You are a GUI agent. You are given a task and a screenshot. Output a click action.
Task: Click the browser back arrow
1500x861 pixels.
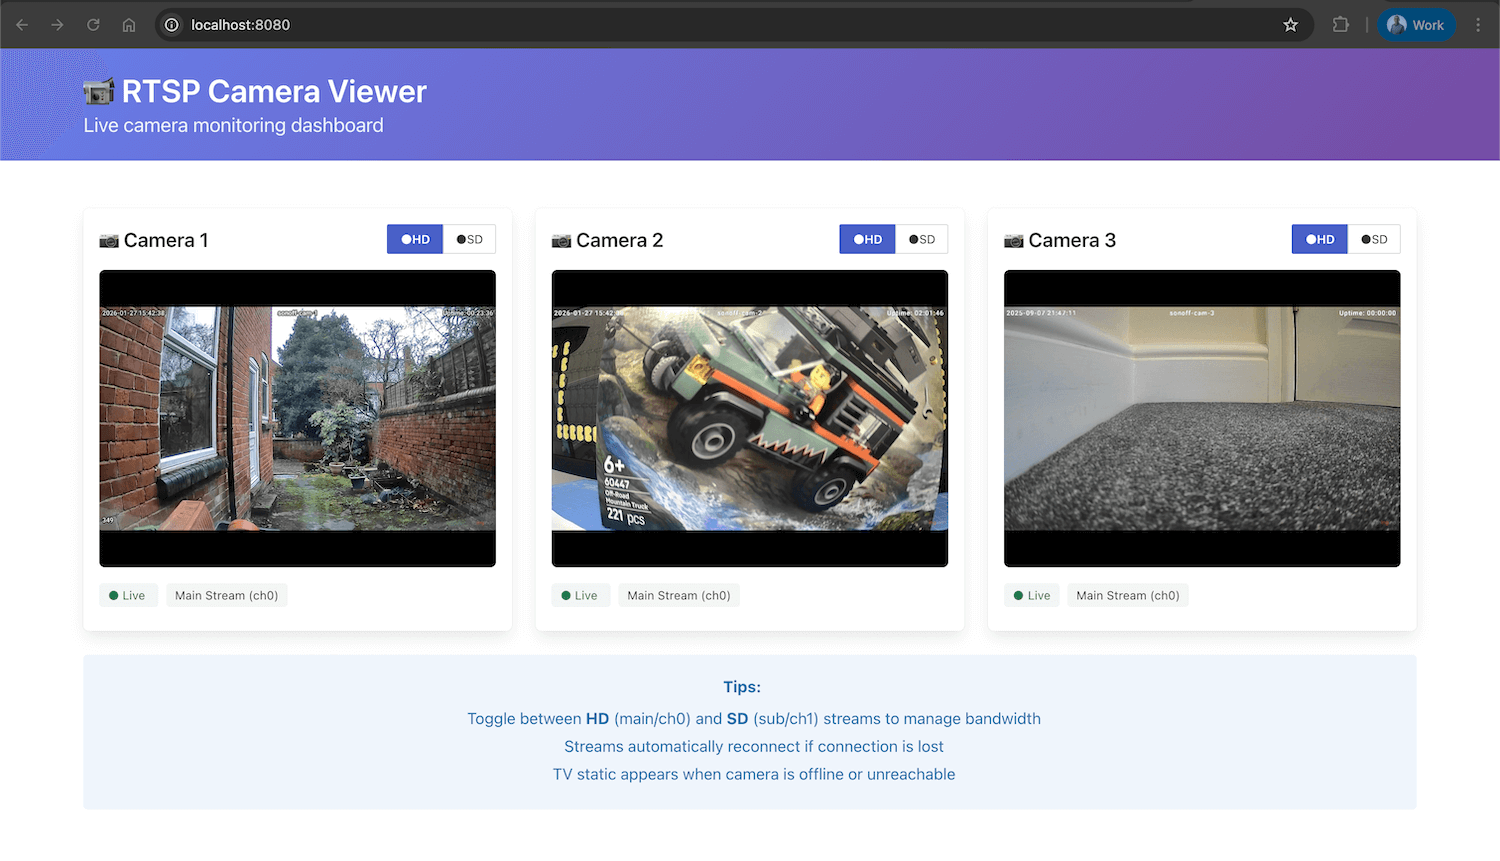click(21, 24)
